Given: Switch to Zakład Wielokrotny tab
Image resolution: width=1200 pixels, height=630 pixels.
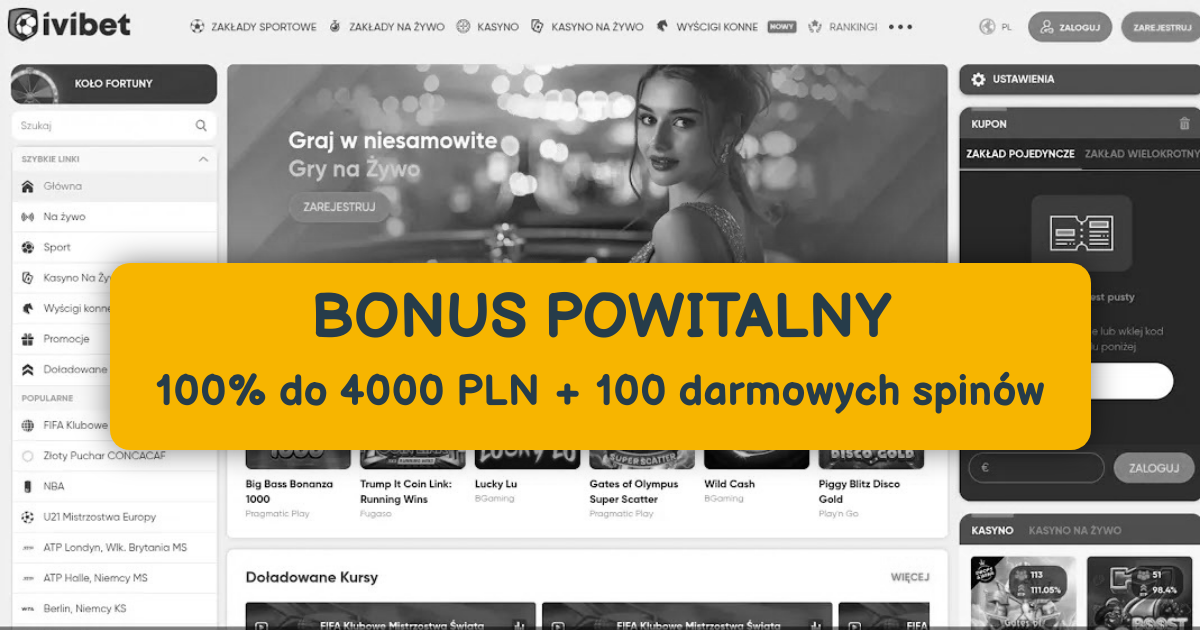Looking at the screenshot, I should [x=1141, y=154].
